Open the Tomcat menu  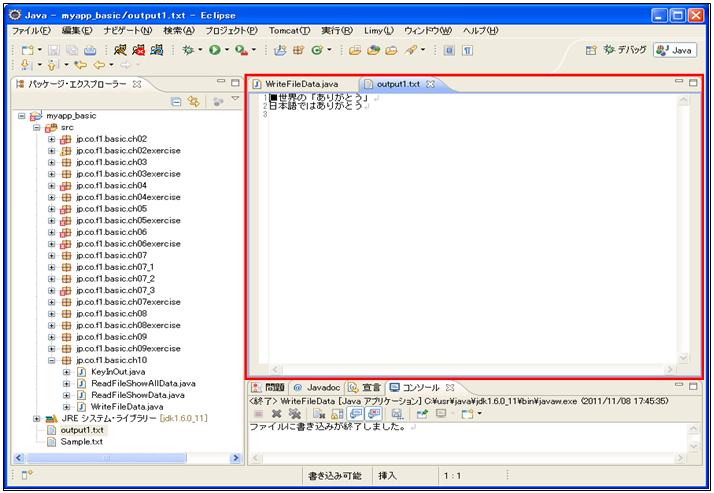point(289,31)
